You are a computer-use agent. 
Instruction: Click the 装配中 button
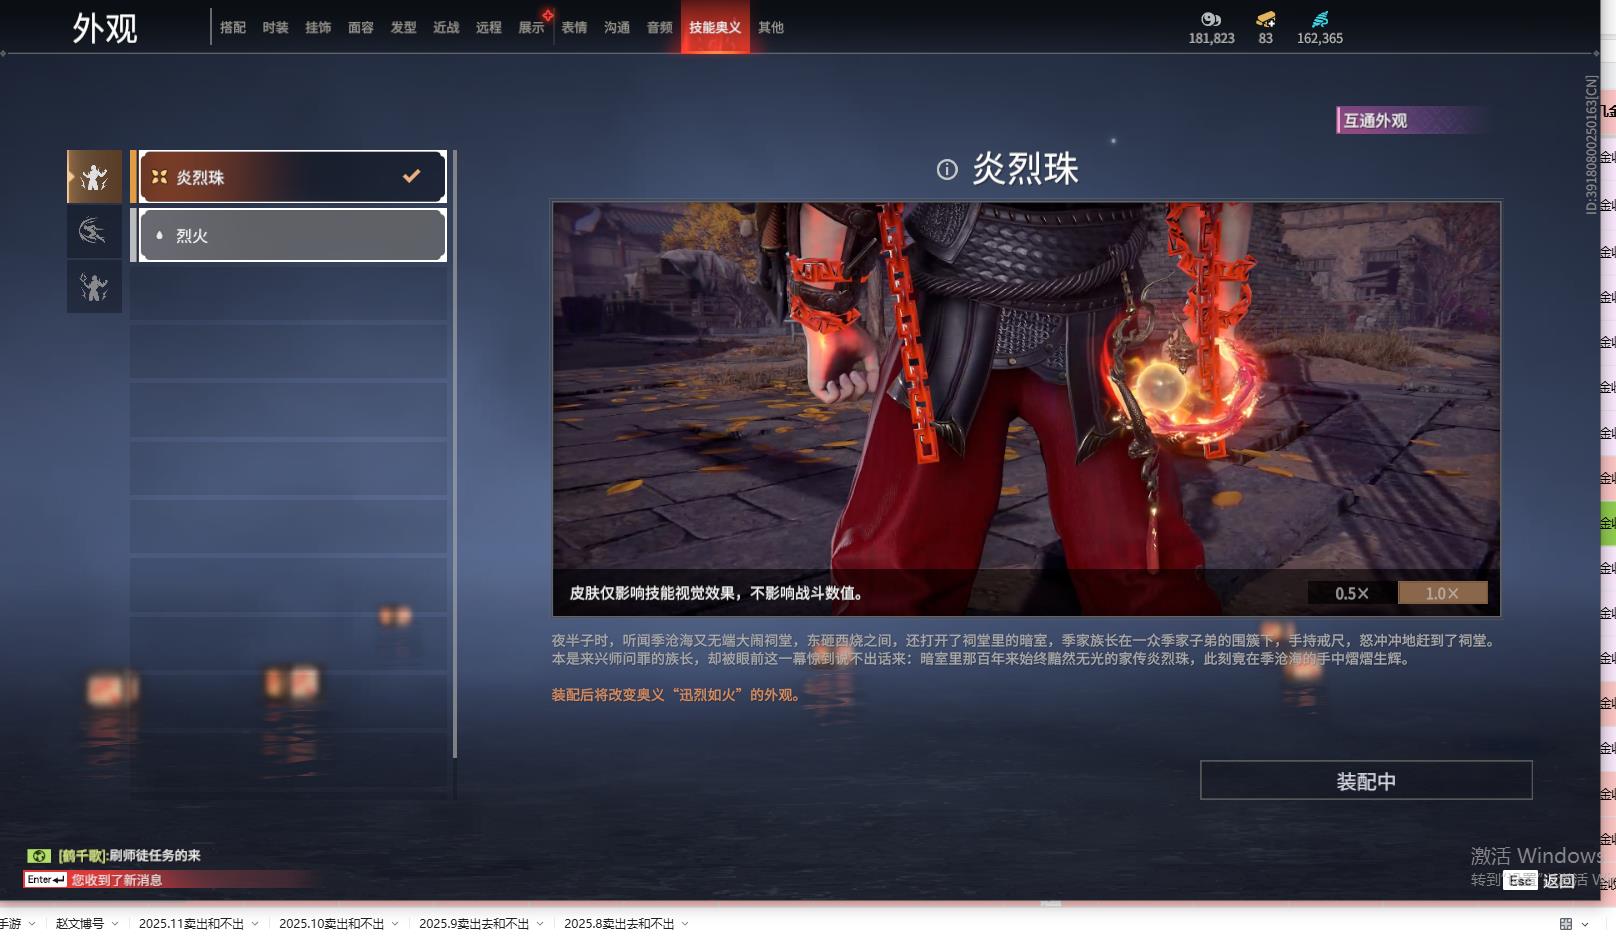click(x=1366, y=780)
